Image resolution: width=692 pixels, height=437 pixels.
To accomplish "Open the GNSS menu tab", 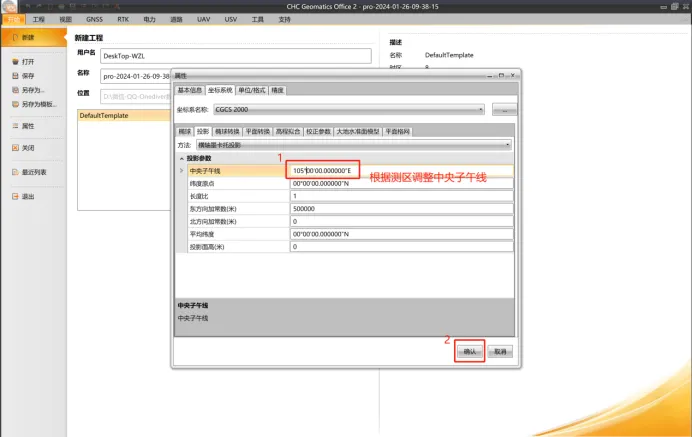I will (x=94, y=19).
